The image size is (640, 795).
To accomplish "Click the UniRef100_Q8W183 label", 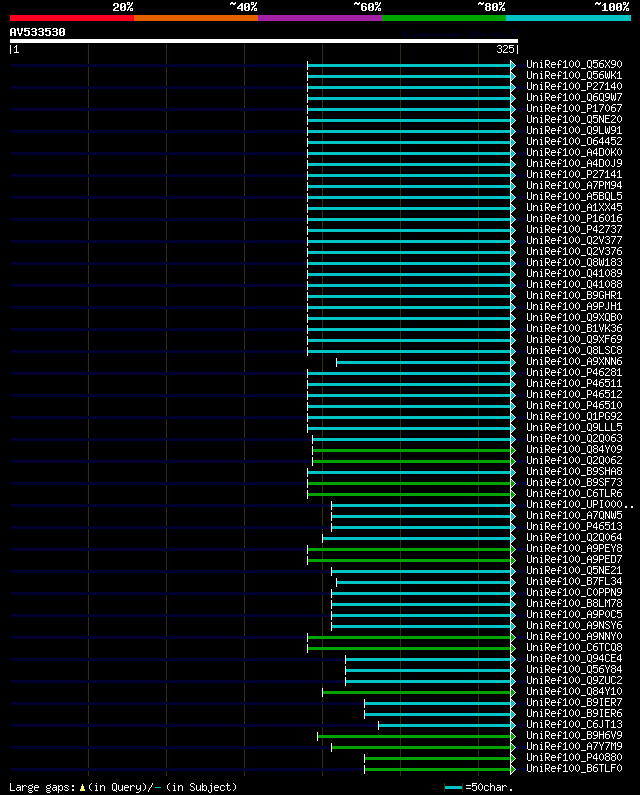I will 574,263.
